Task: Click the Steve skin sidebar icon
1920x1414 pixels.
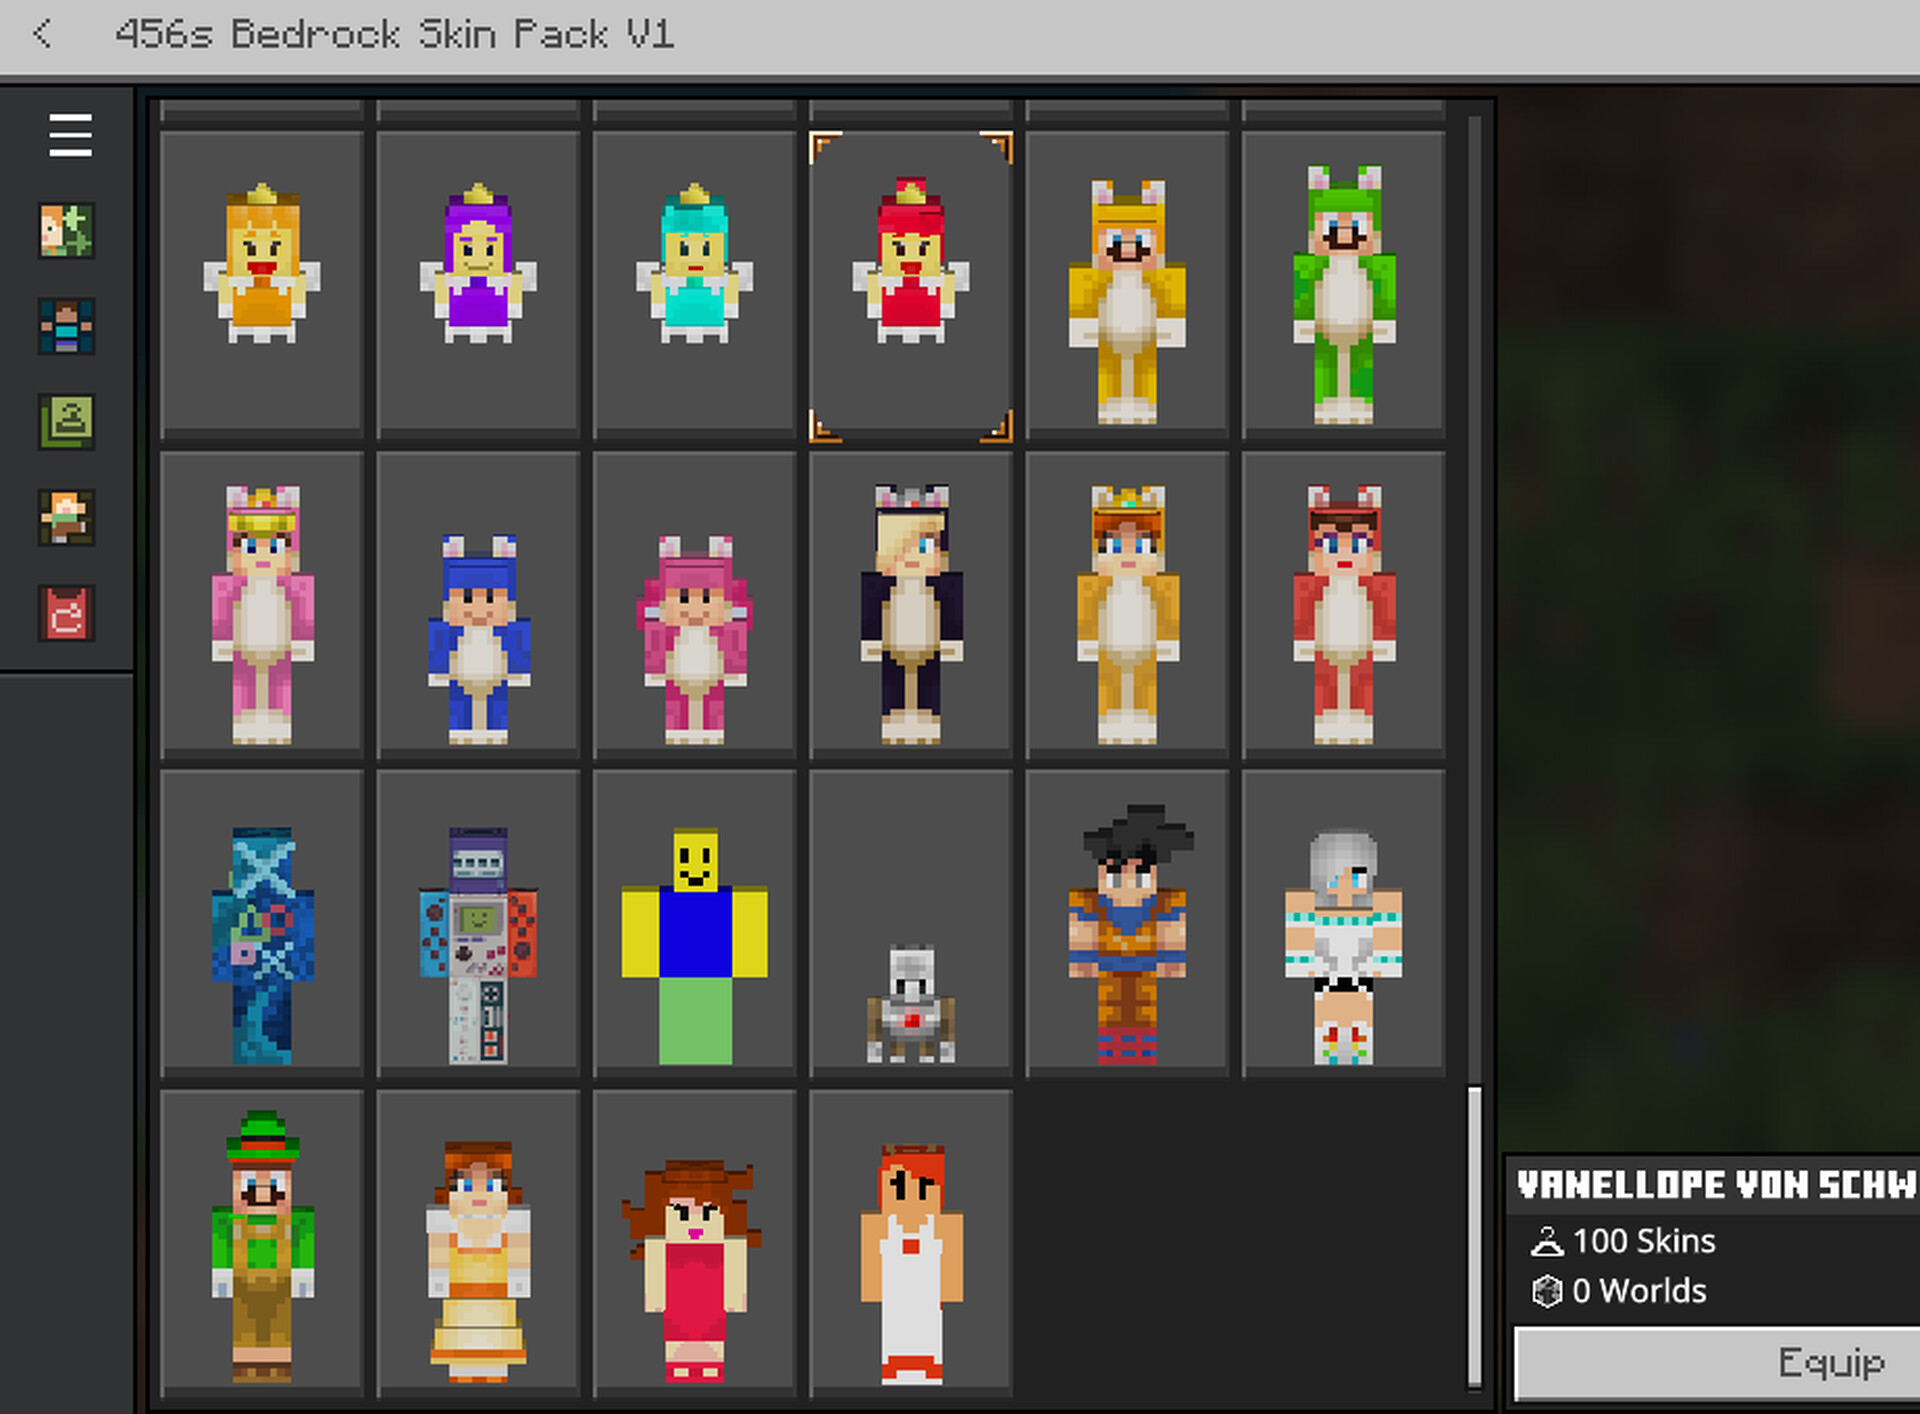Action: (66, 327)
